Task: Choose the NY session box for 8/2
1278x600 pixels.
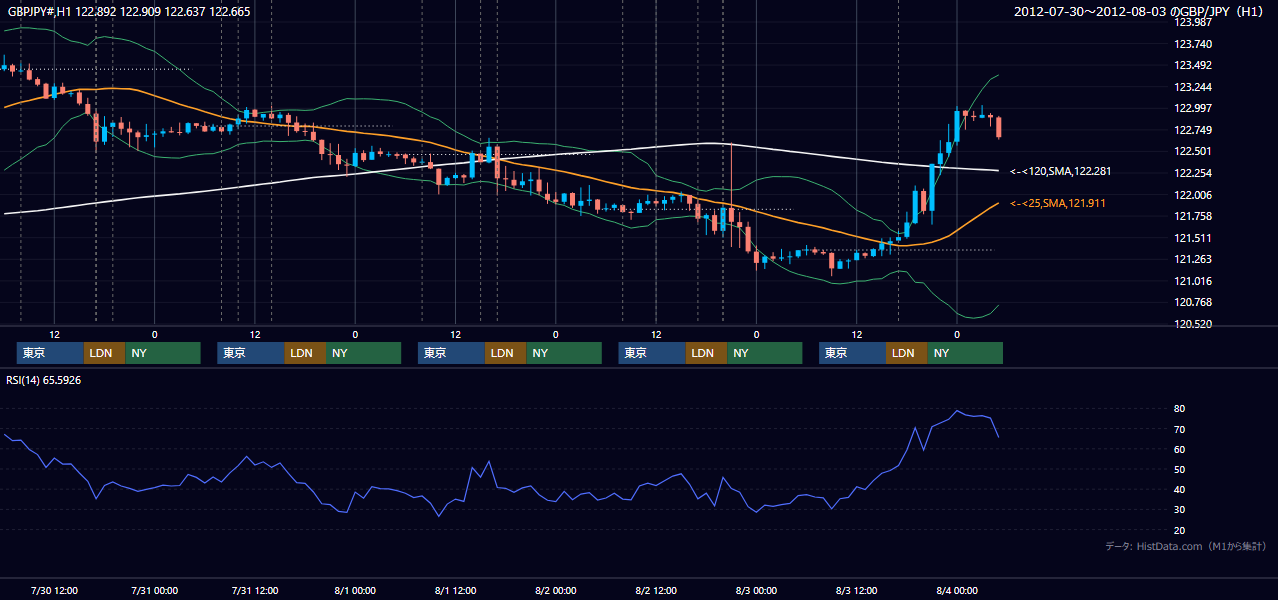Action: [x=765, y=353]
